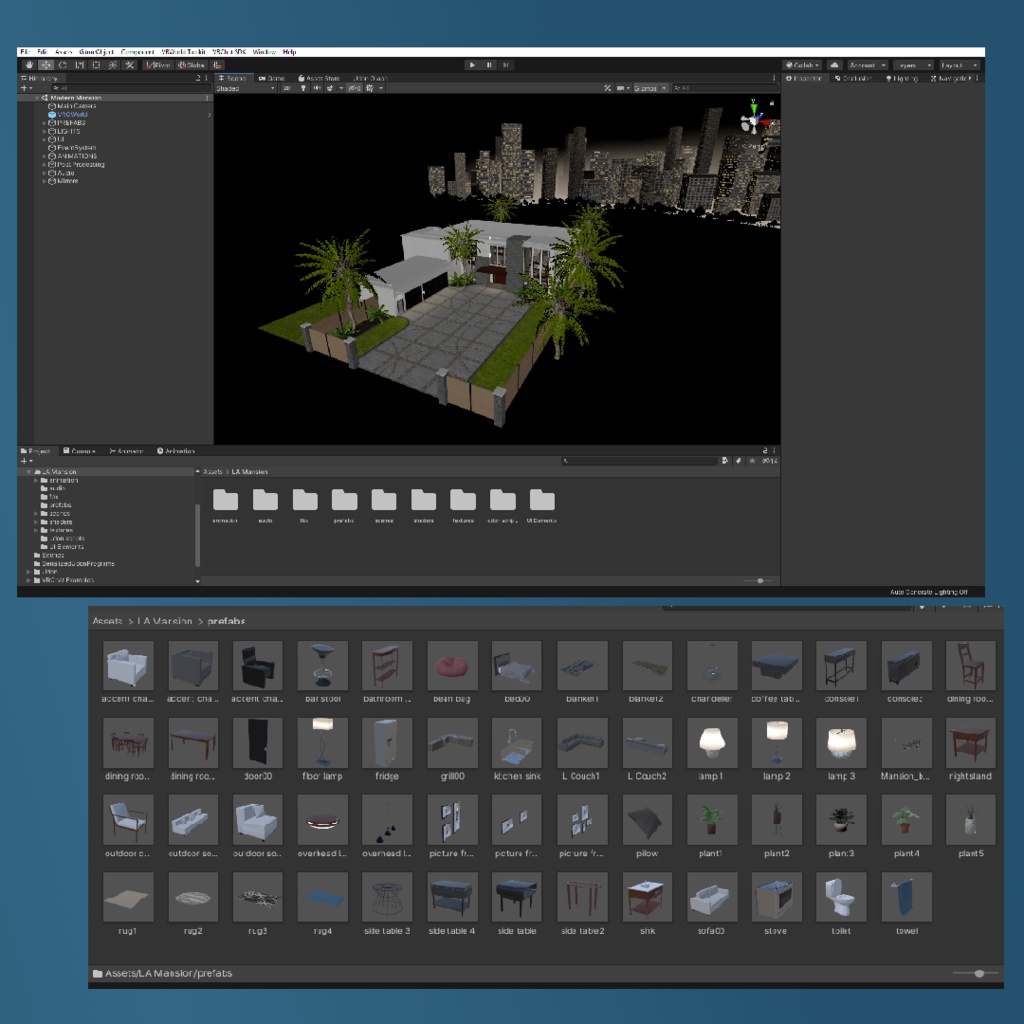This screenshot has width=1024, height=1024.
Task: Select the Hand tool for panning
Action: coord(29,65)
